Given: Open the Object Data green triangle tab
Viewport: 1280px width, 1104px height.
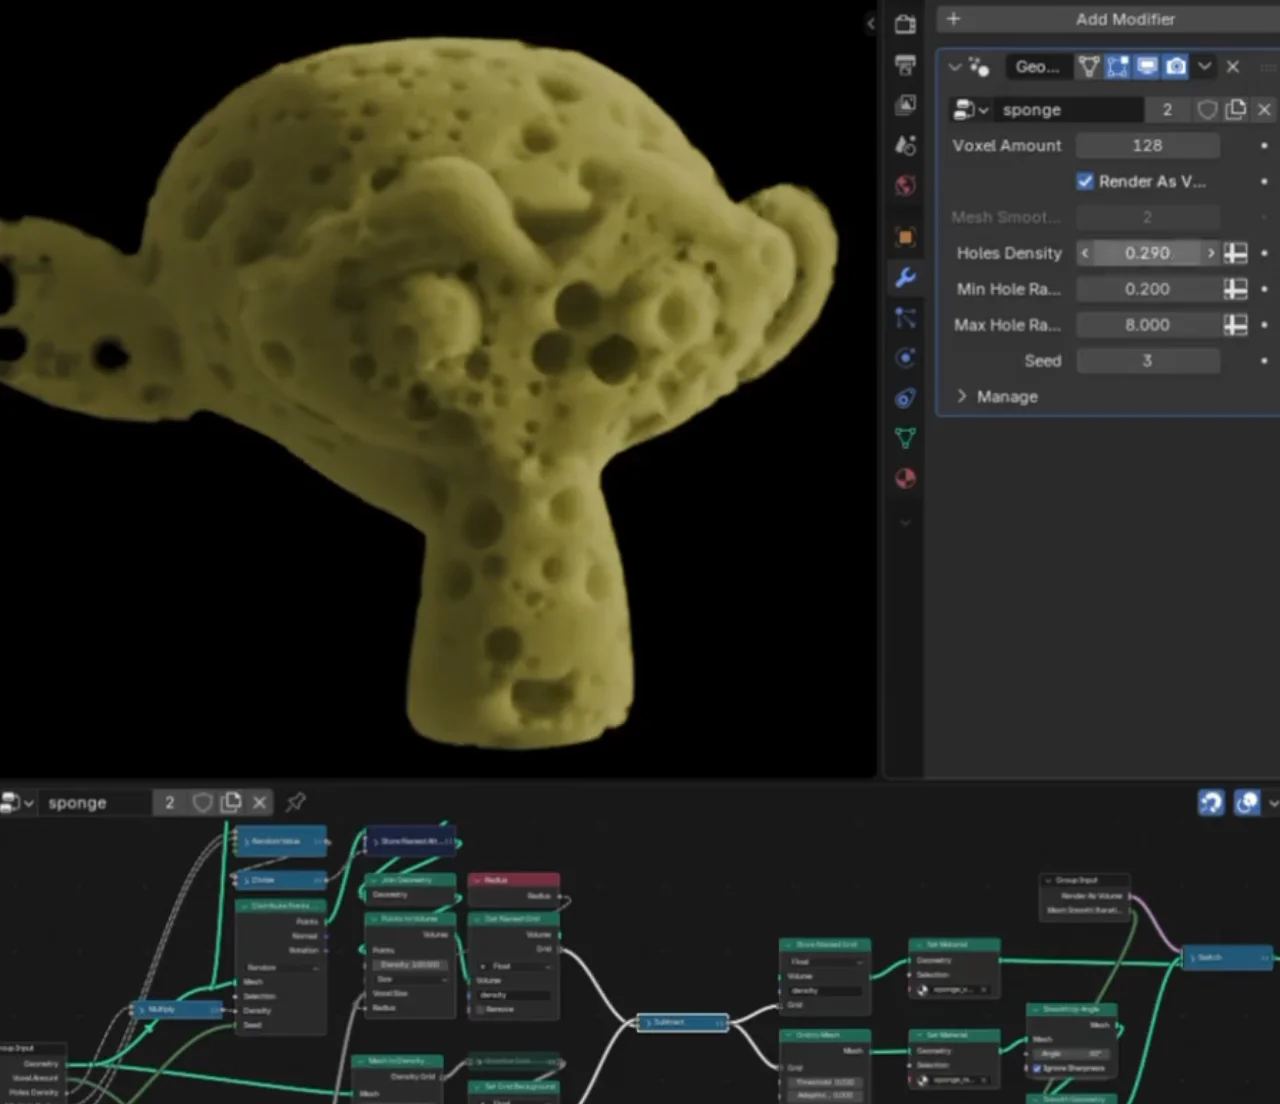Looking at the screenshot, I should tap(905, 438).
